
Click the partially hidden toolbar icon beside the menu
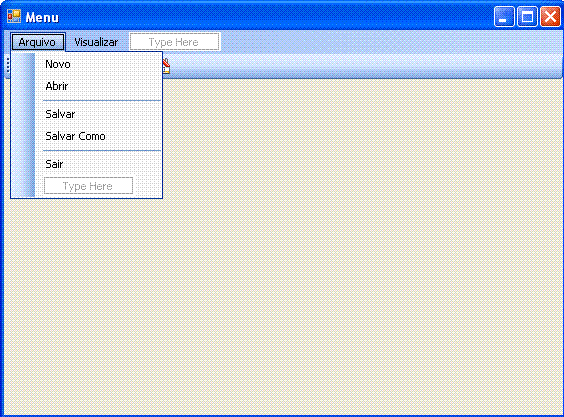coord(166,67)
